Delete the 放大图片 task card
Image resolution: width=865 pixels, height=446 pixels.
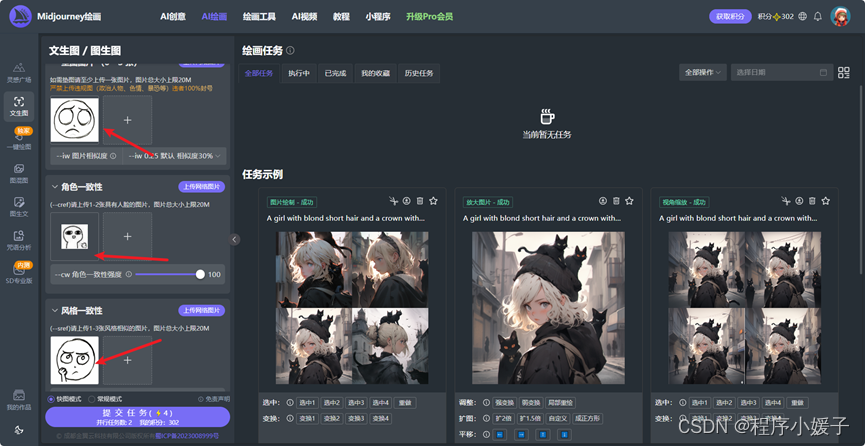click(616, 201)
